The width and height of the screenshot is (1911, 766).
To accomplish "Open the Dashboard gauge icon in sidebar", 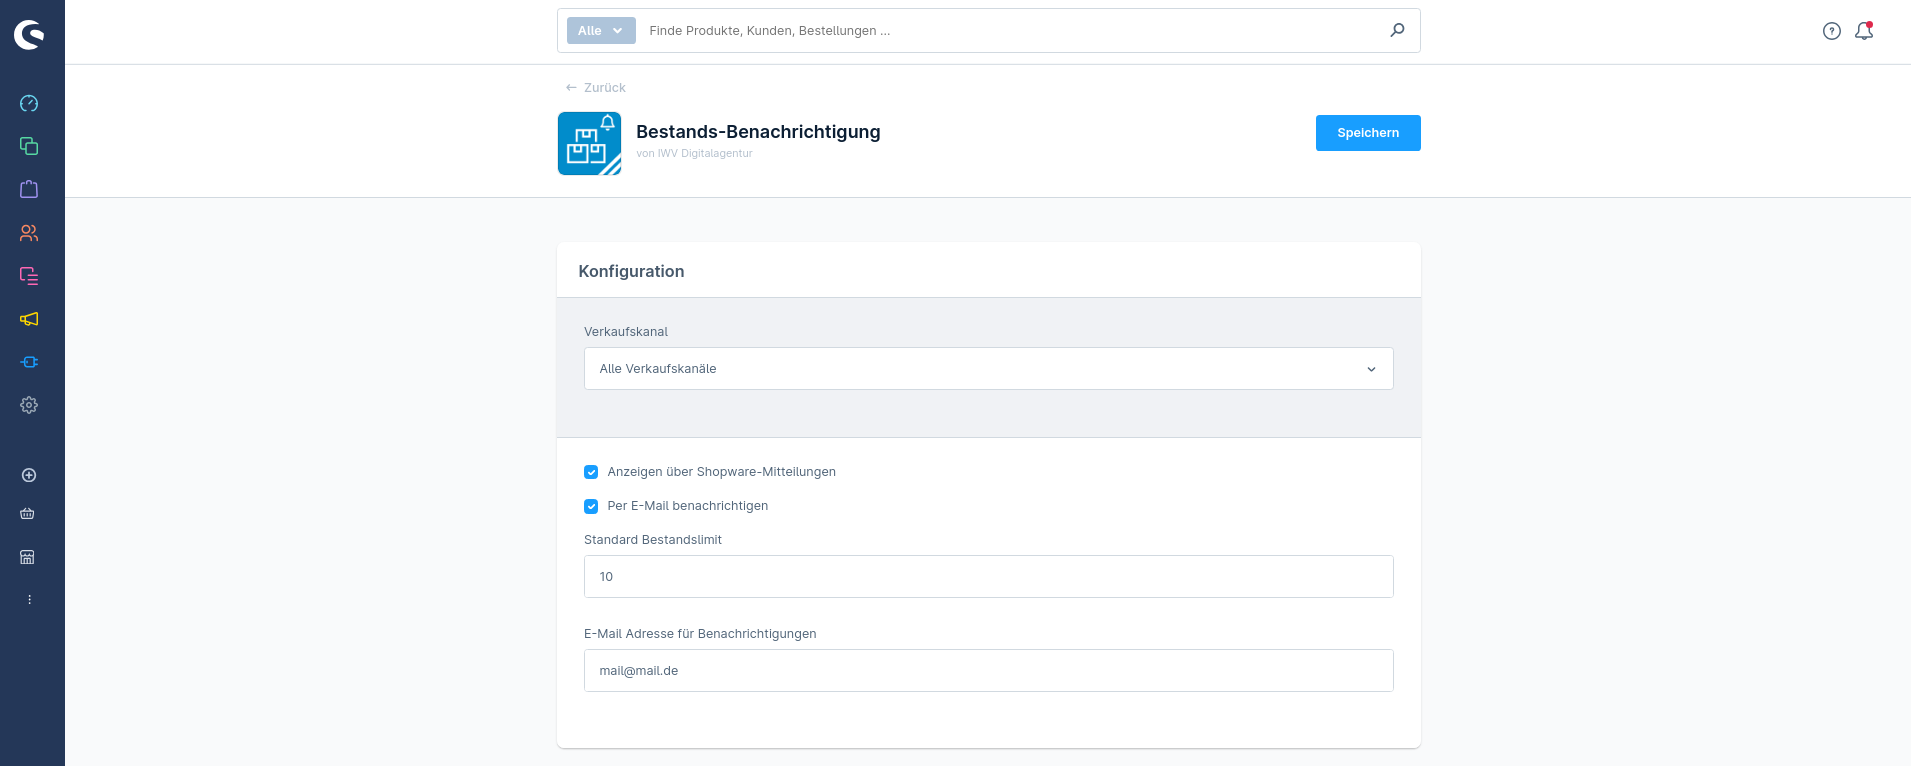I will click(x=29, y=103).
